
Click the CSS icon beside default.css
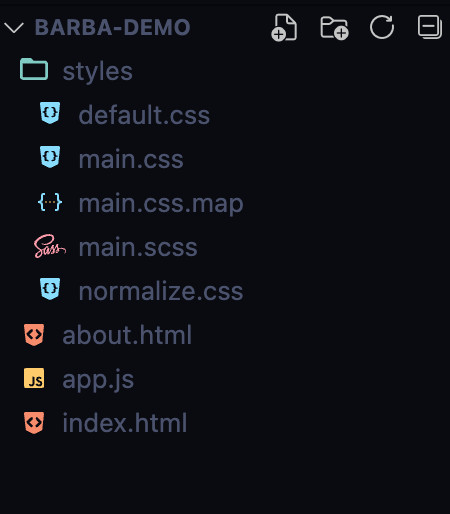(50, 113)
